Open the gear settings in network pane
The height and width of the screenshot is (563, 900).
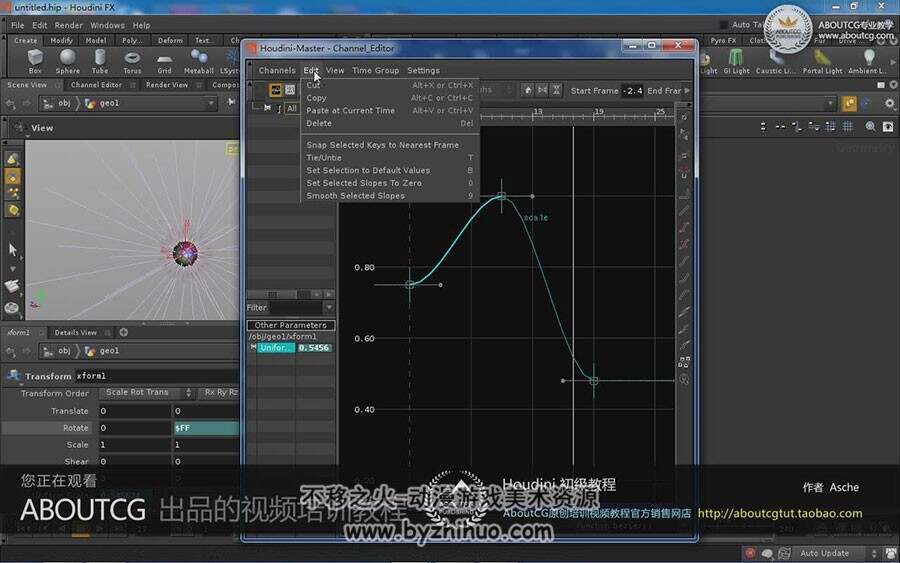tap(890, 103)
